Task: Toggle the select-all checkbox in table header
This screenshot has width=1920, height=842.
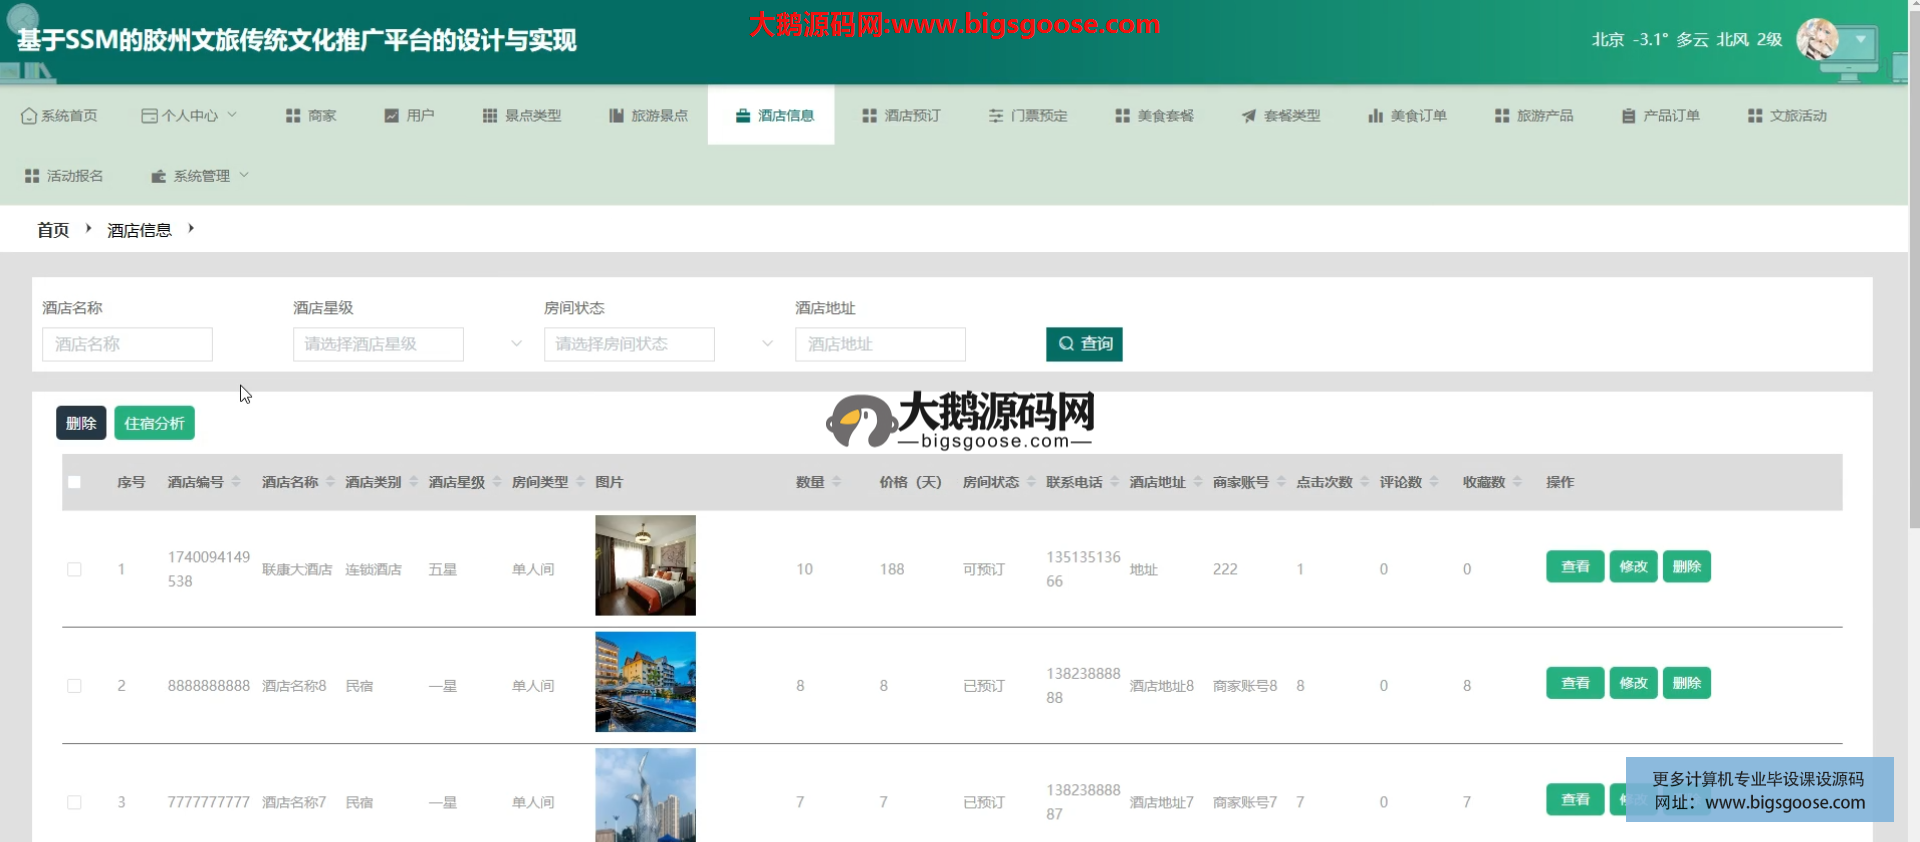Action: pos(74,482)
